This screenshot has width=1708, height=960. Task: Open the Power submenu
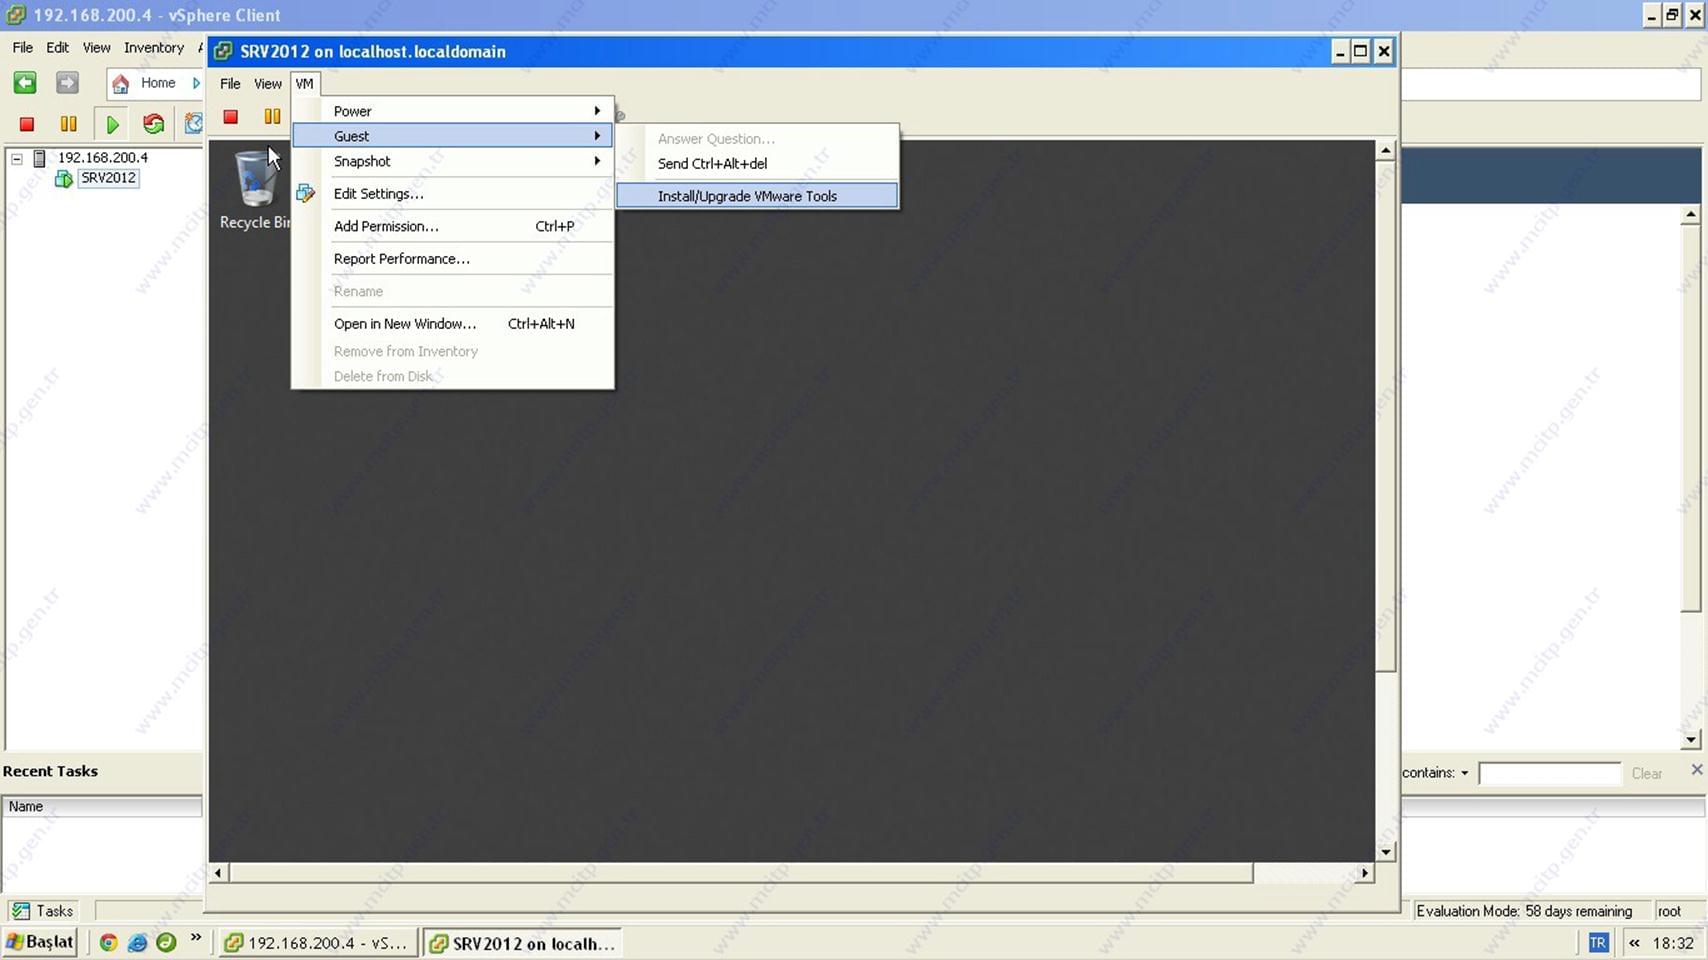453,111
